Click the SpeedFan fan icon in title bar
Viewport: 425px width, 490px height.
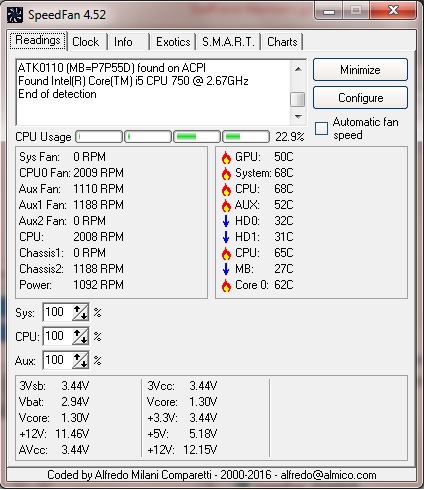tap(15, 15)
